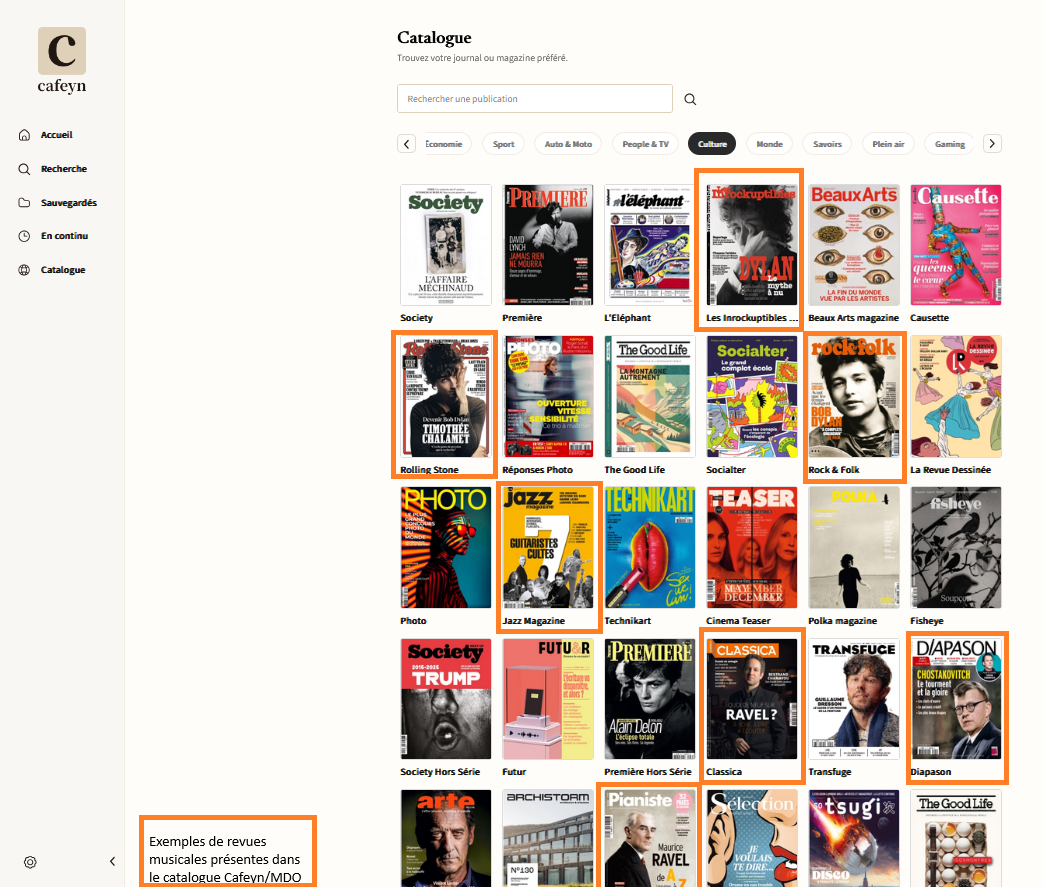Click the Jazz Magazine title link

coord(533,621)
